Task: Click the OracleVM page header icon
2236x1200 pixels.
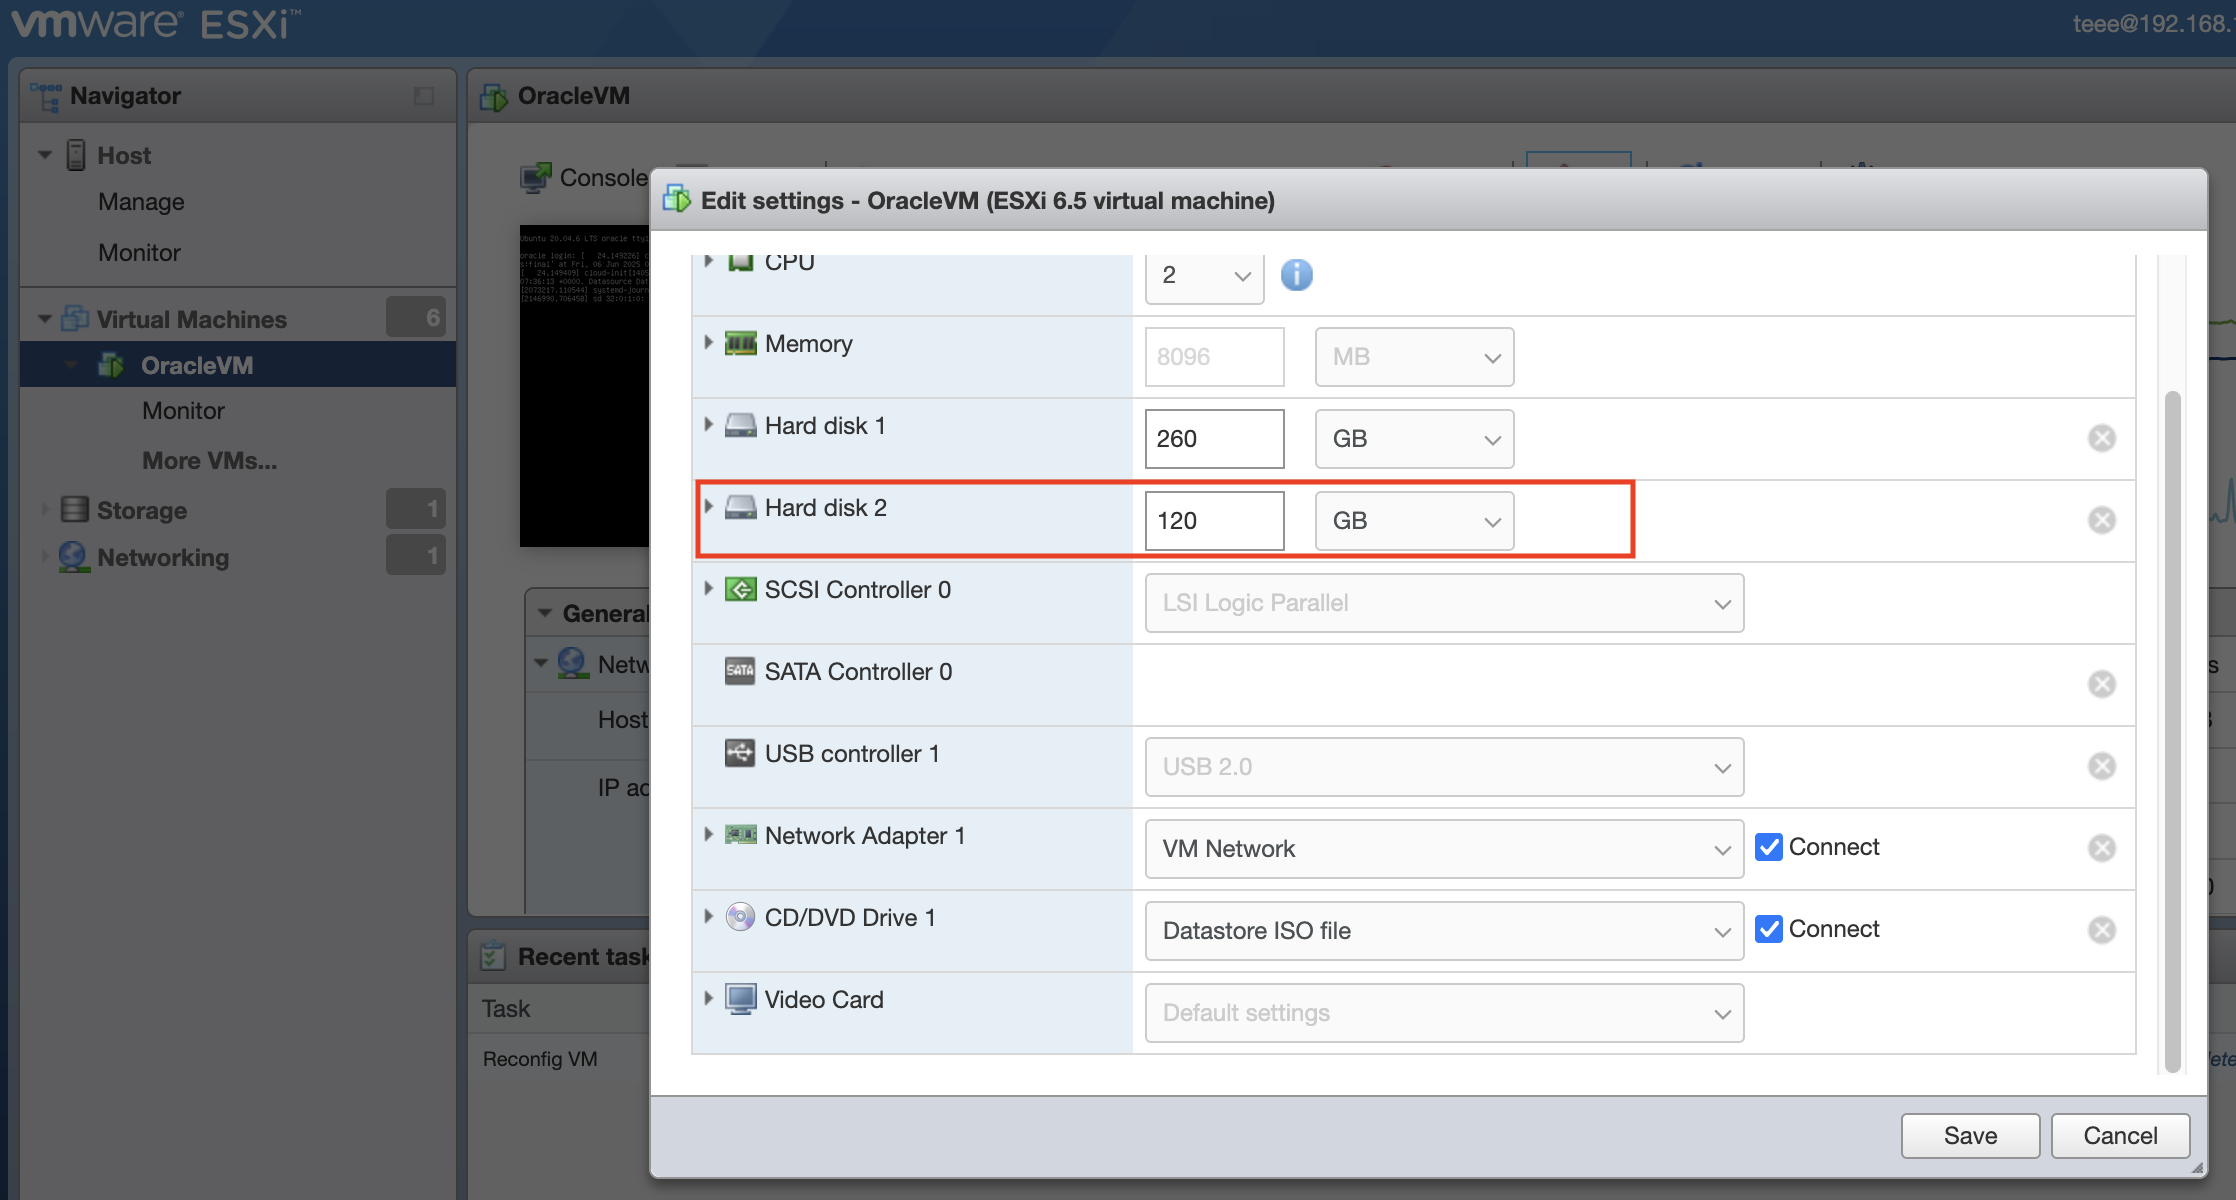Action: 494,97
